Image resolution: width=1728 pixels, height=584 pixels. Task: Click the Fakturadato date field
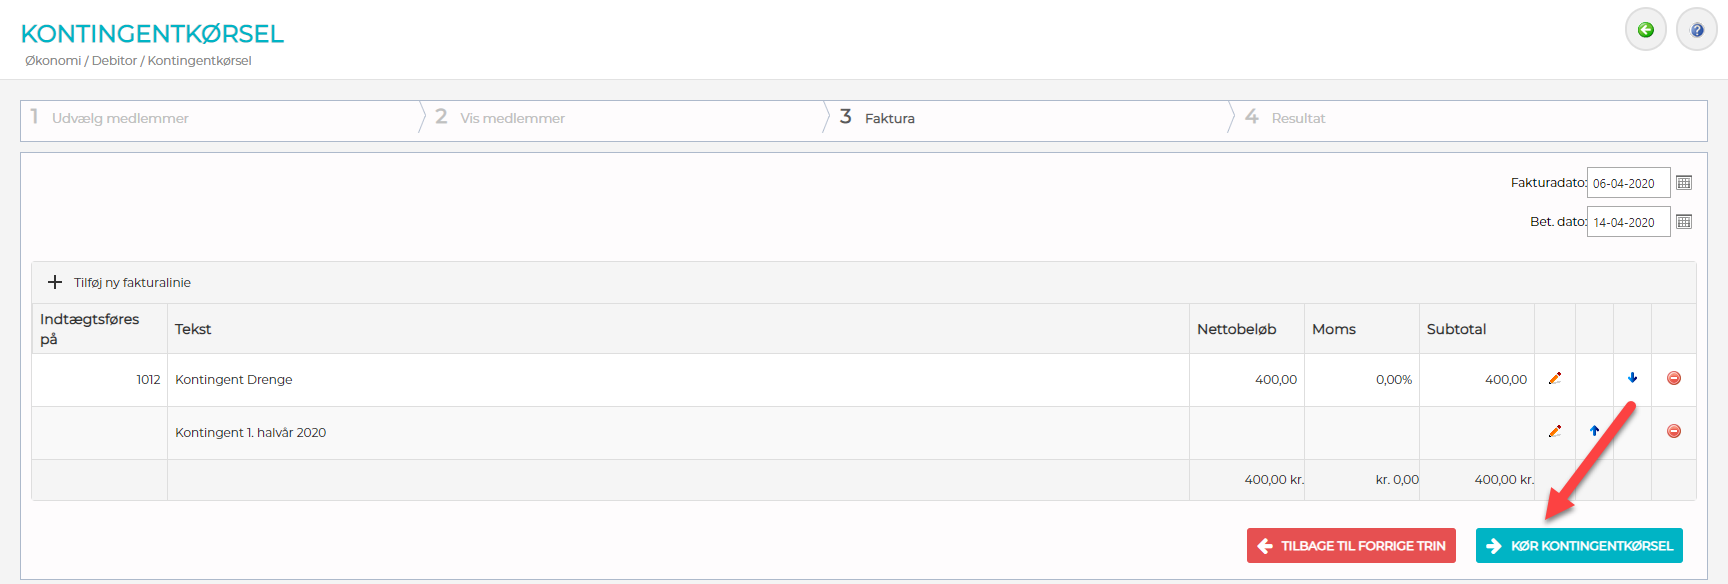pos(1627,183)
